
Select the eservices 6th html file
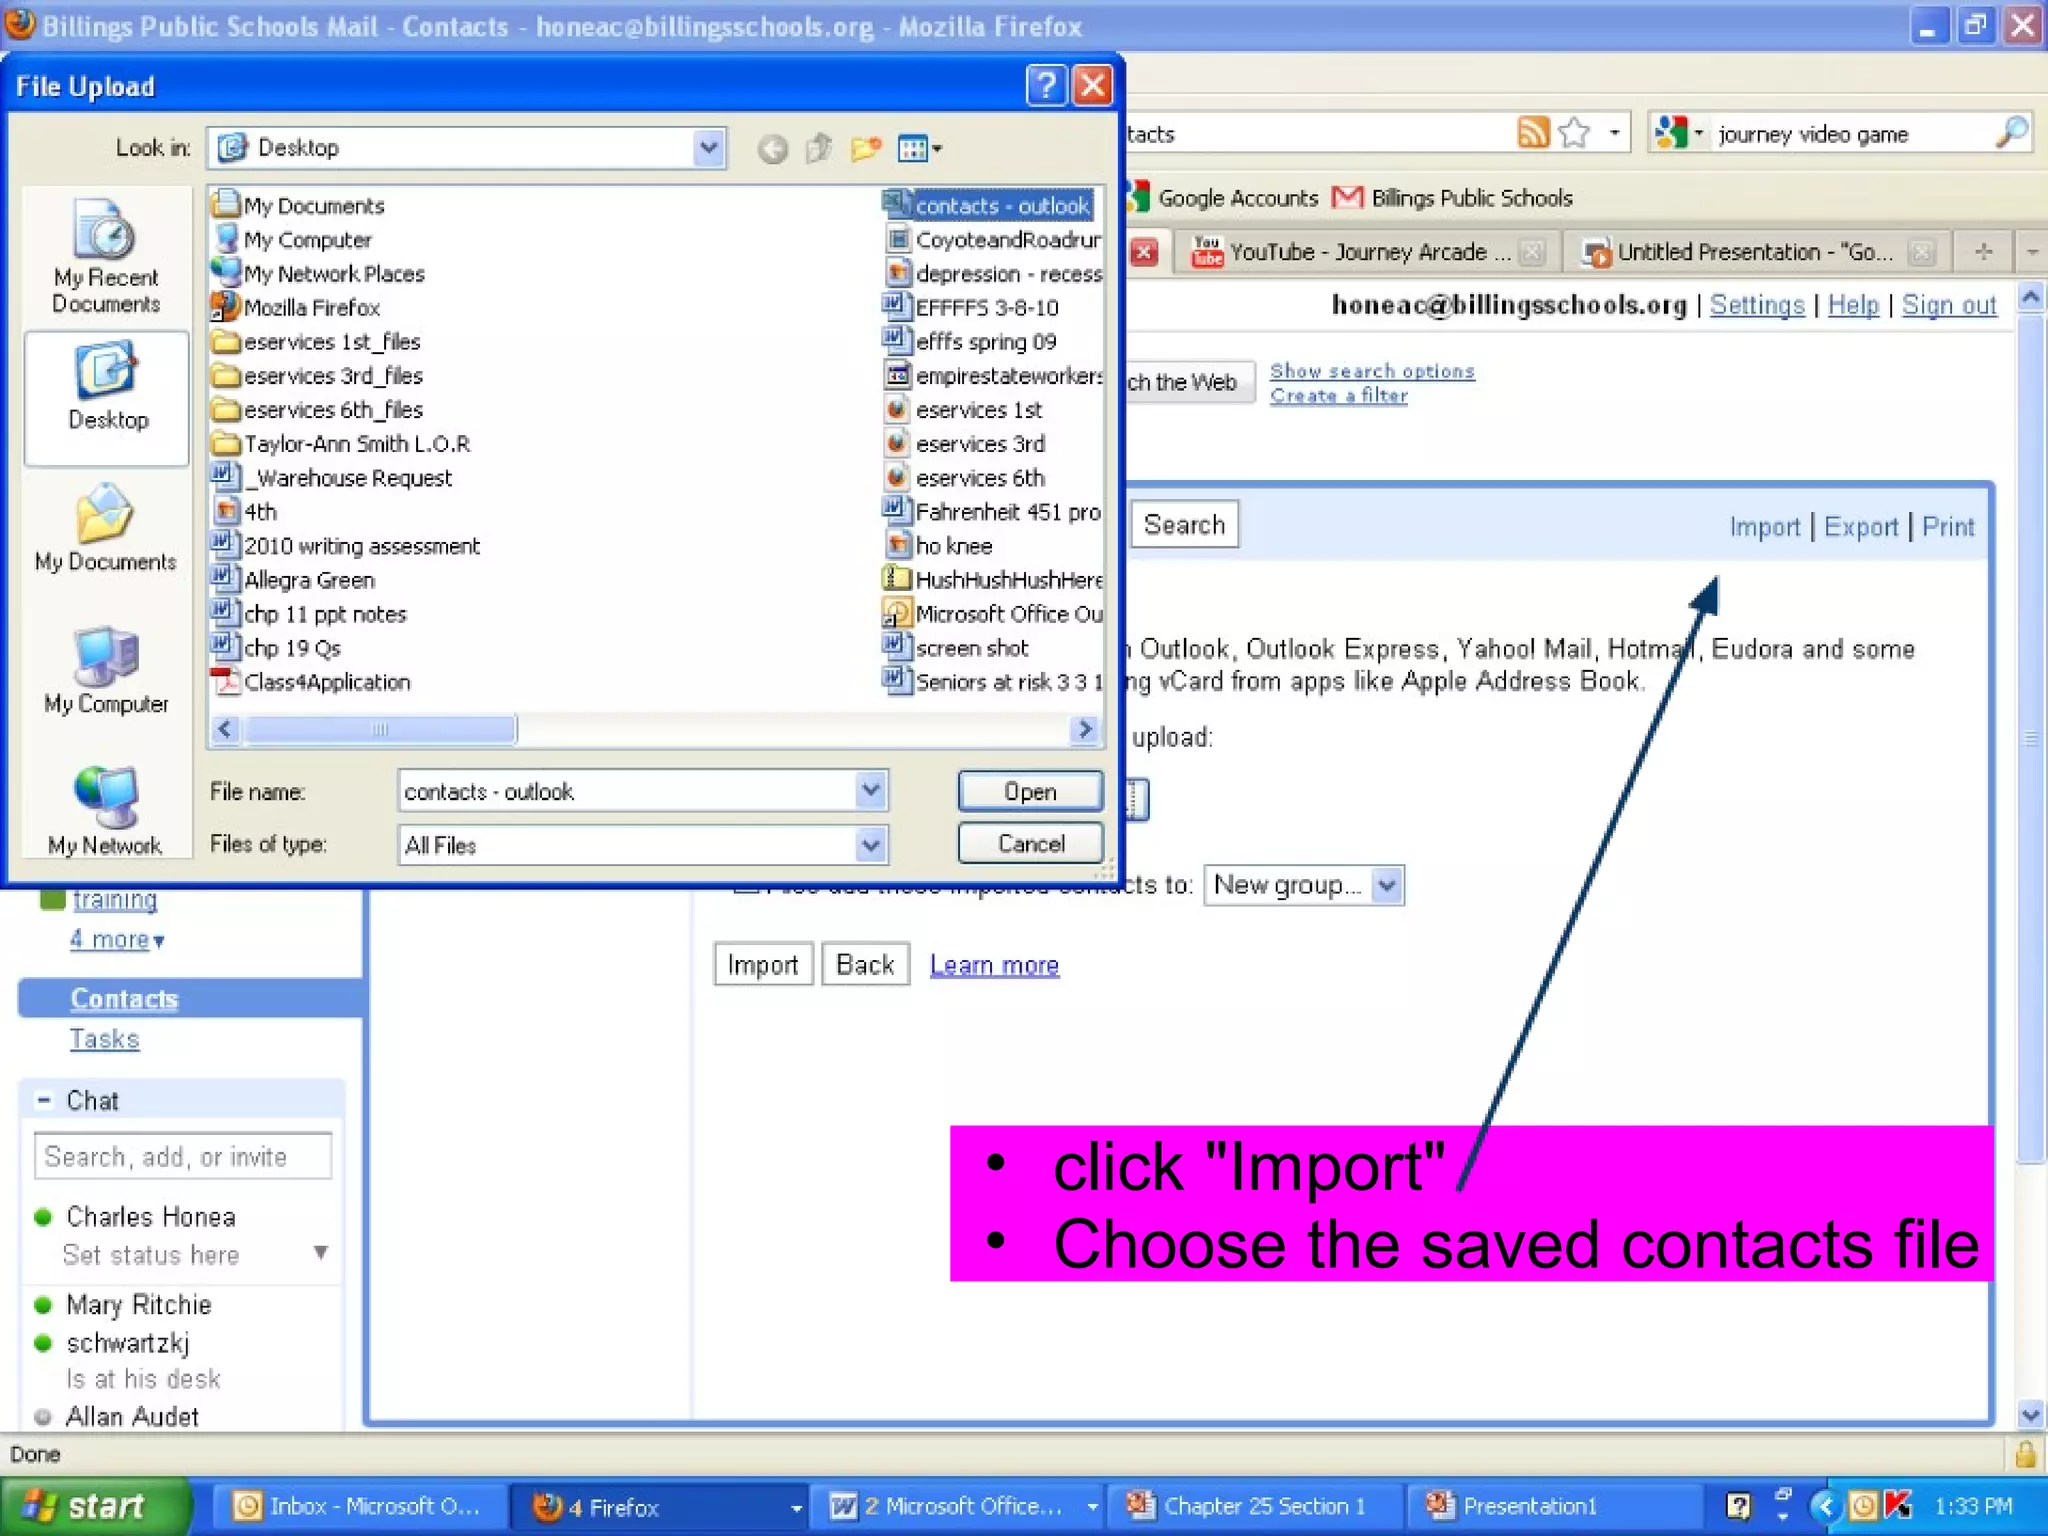[x=965, y=478]
